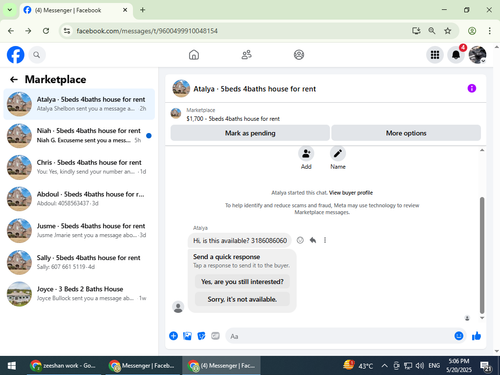Open Atalya conversation in list

pos(79,104)
